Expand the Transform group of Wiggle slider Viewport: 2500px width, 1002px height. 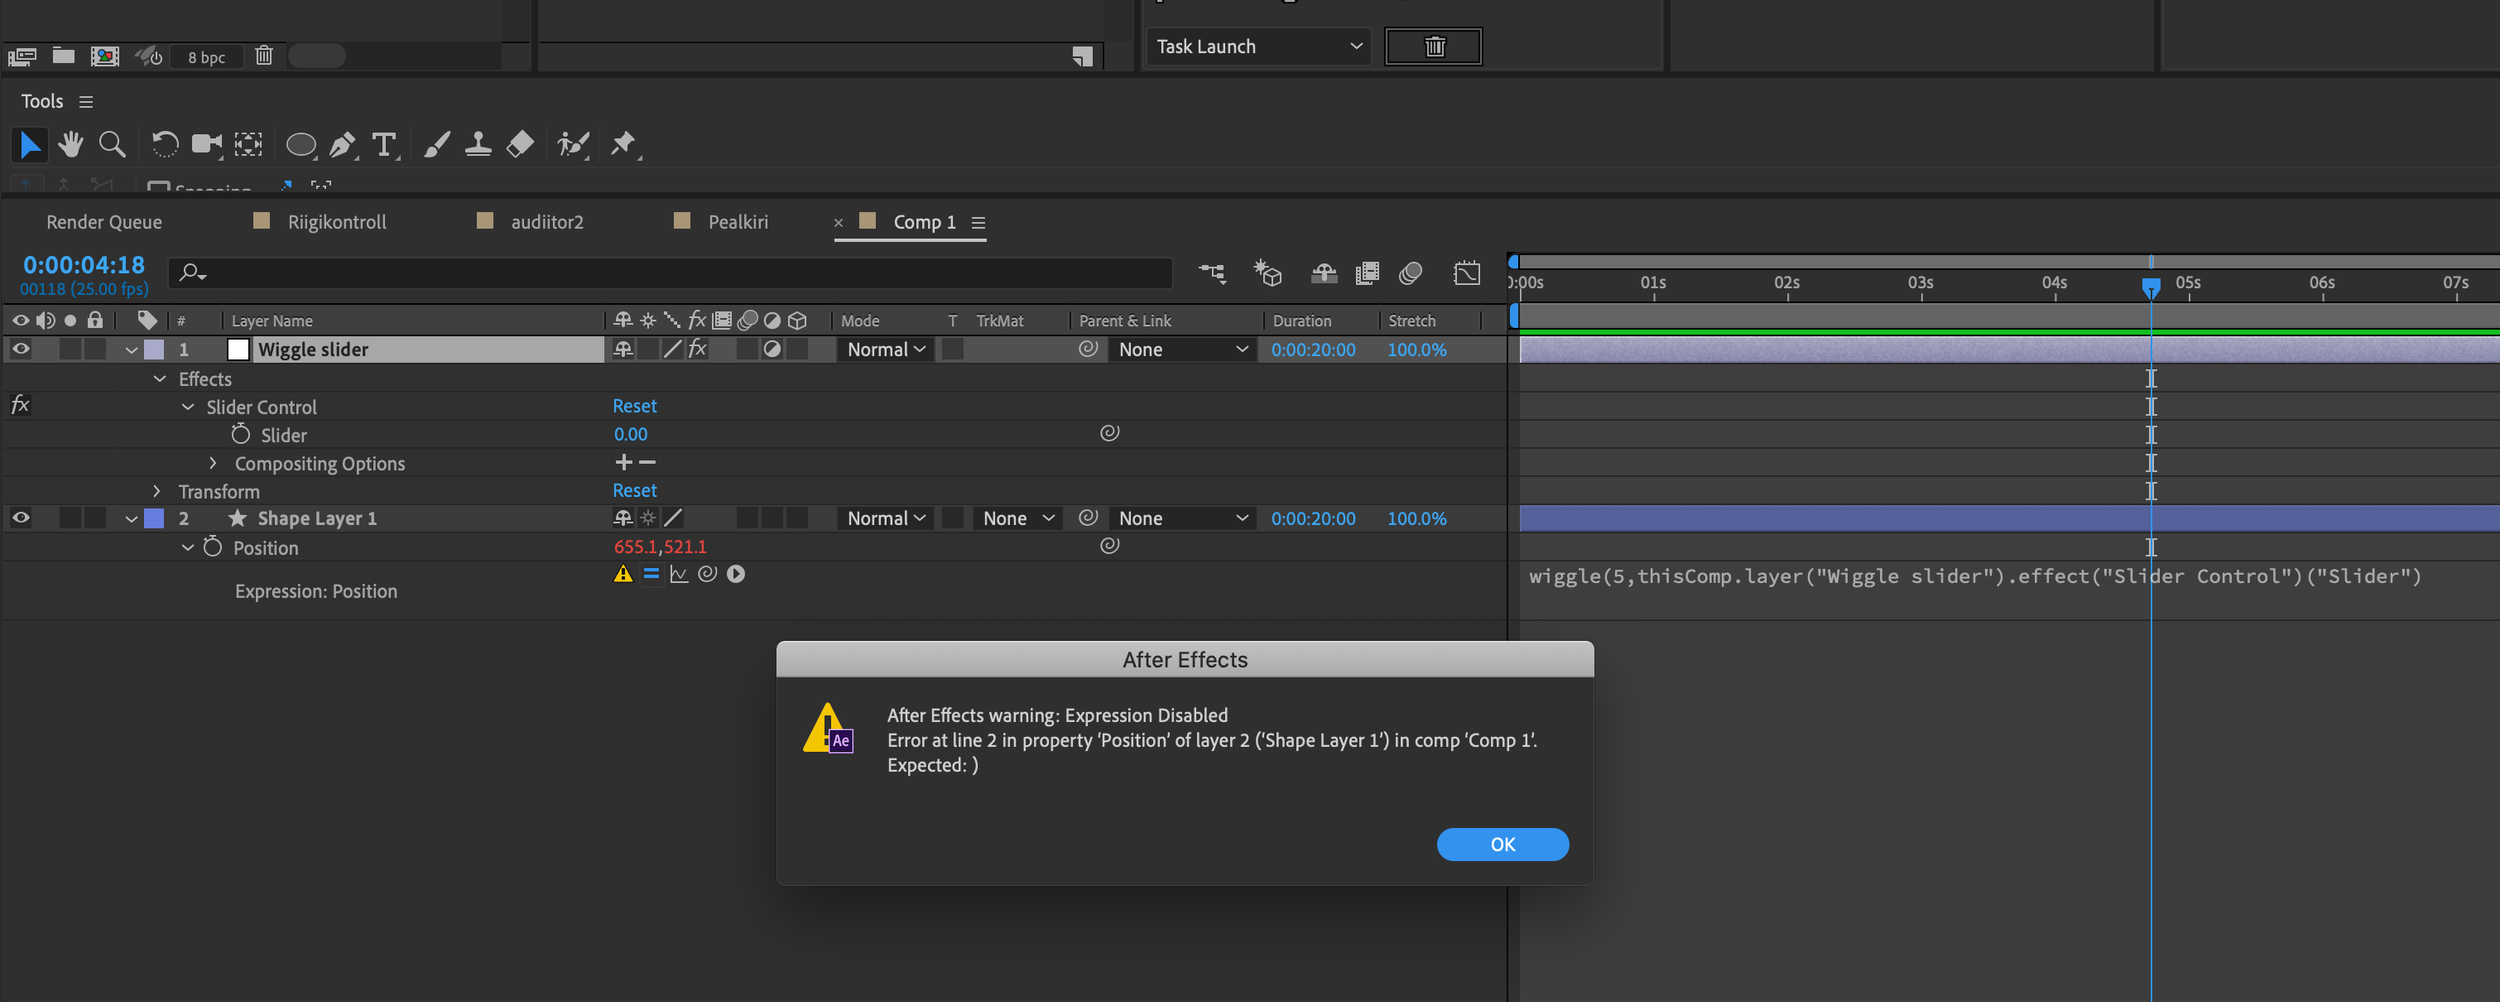tap(157, 491)
